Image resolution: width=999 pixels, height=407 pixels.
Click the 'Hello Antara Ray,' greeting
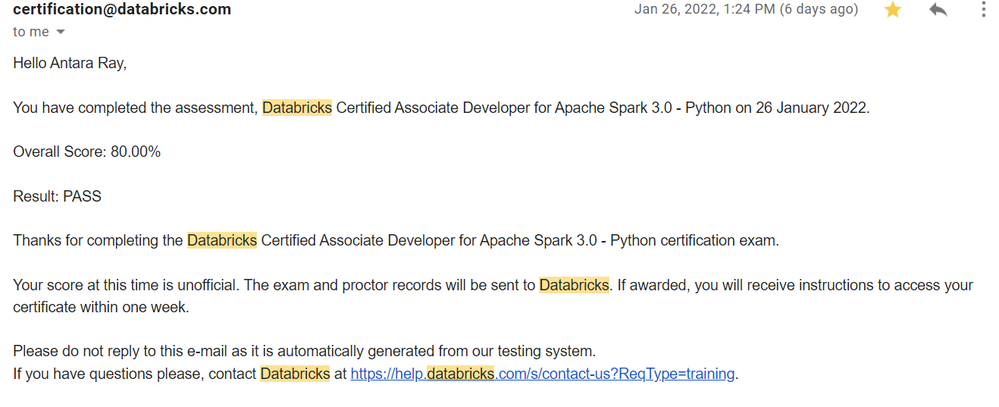[70, 63]
